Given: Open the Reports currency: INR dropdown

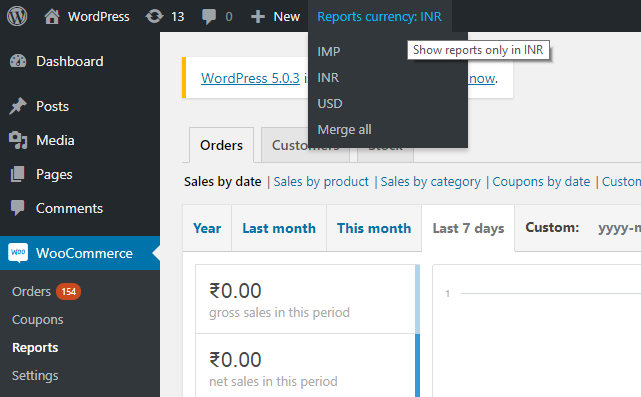Looking at the screenshot, I should click(x=379, y=16).
